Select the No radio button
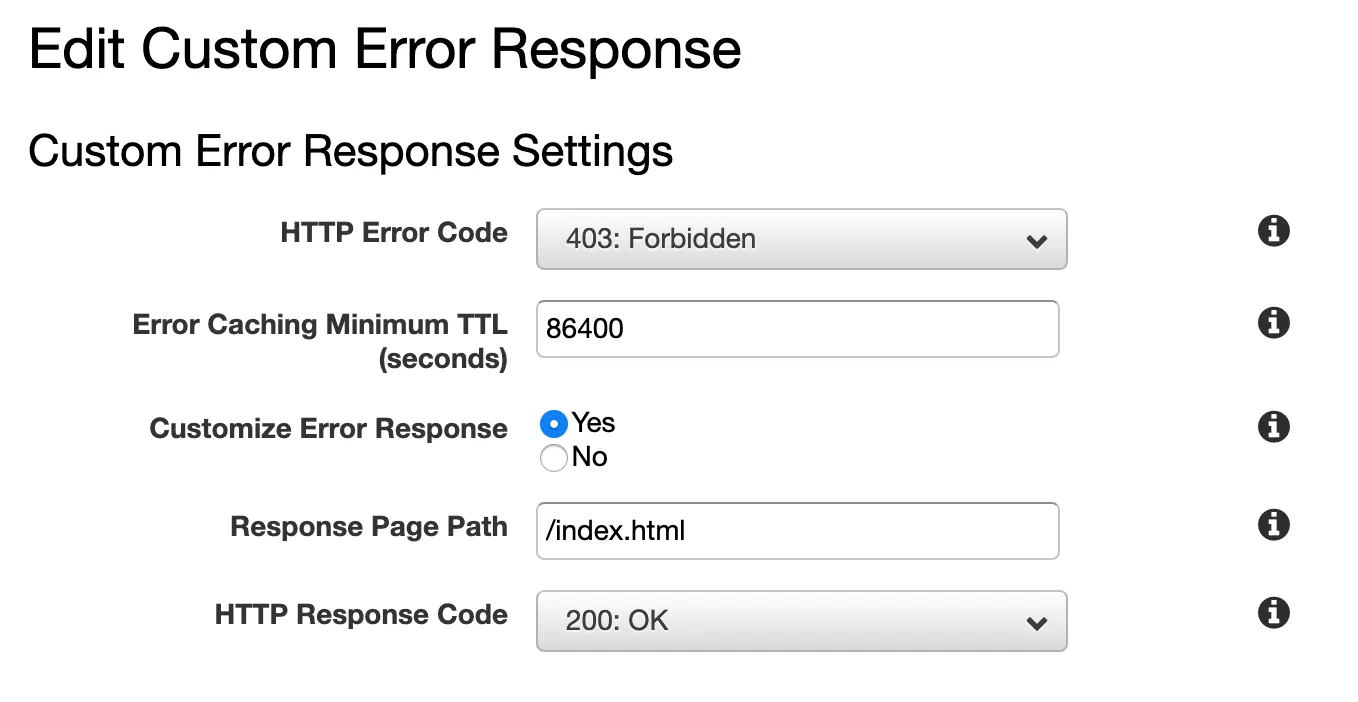1358x702 pixels. pos(553,458)
